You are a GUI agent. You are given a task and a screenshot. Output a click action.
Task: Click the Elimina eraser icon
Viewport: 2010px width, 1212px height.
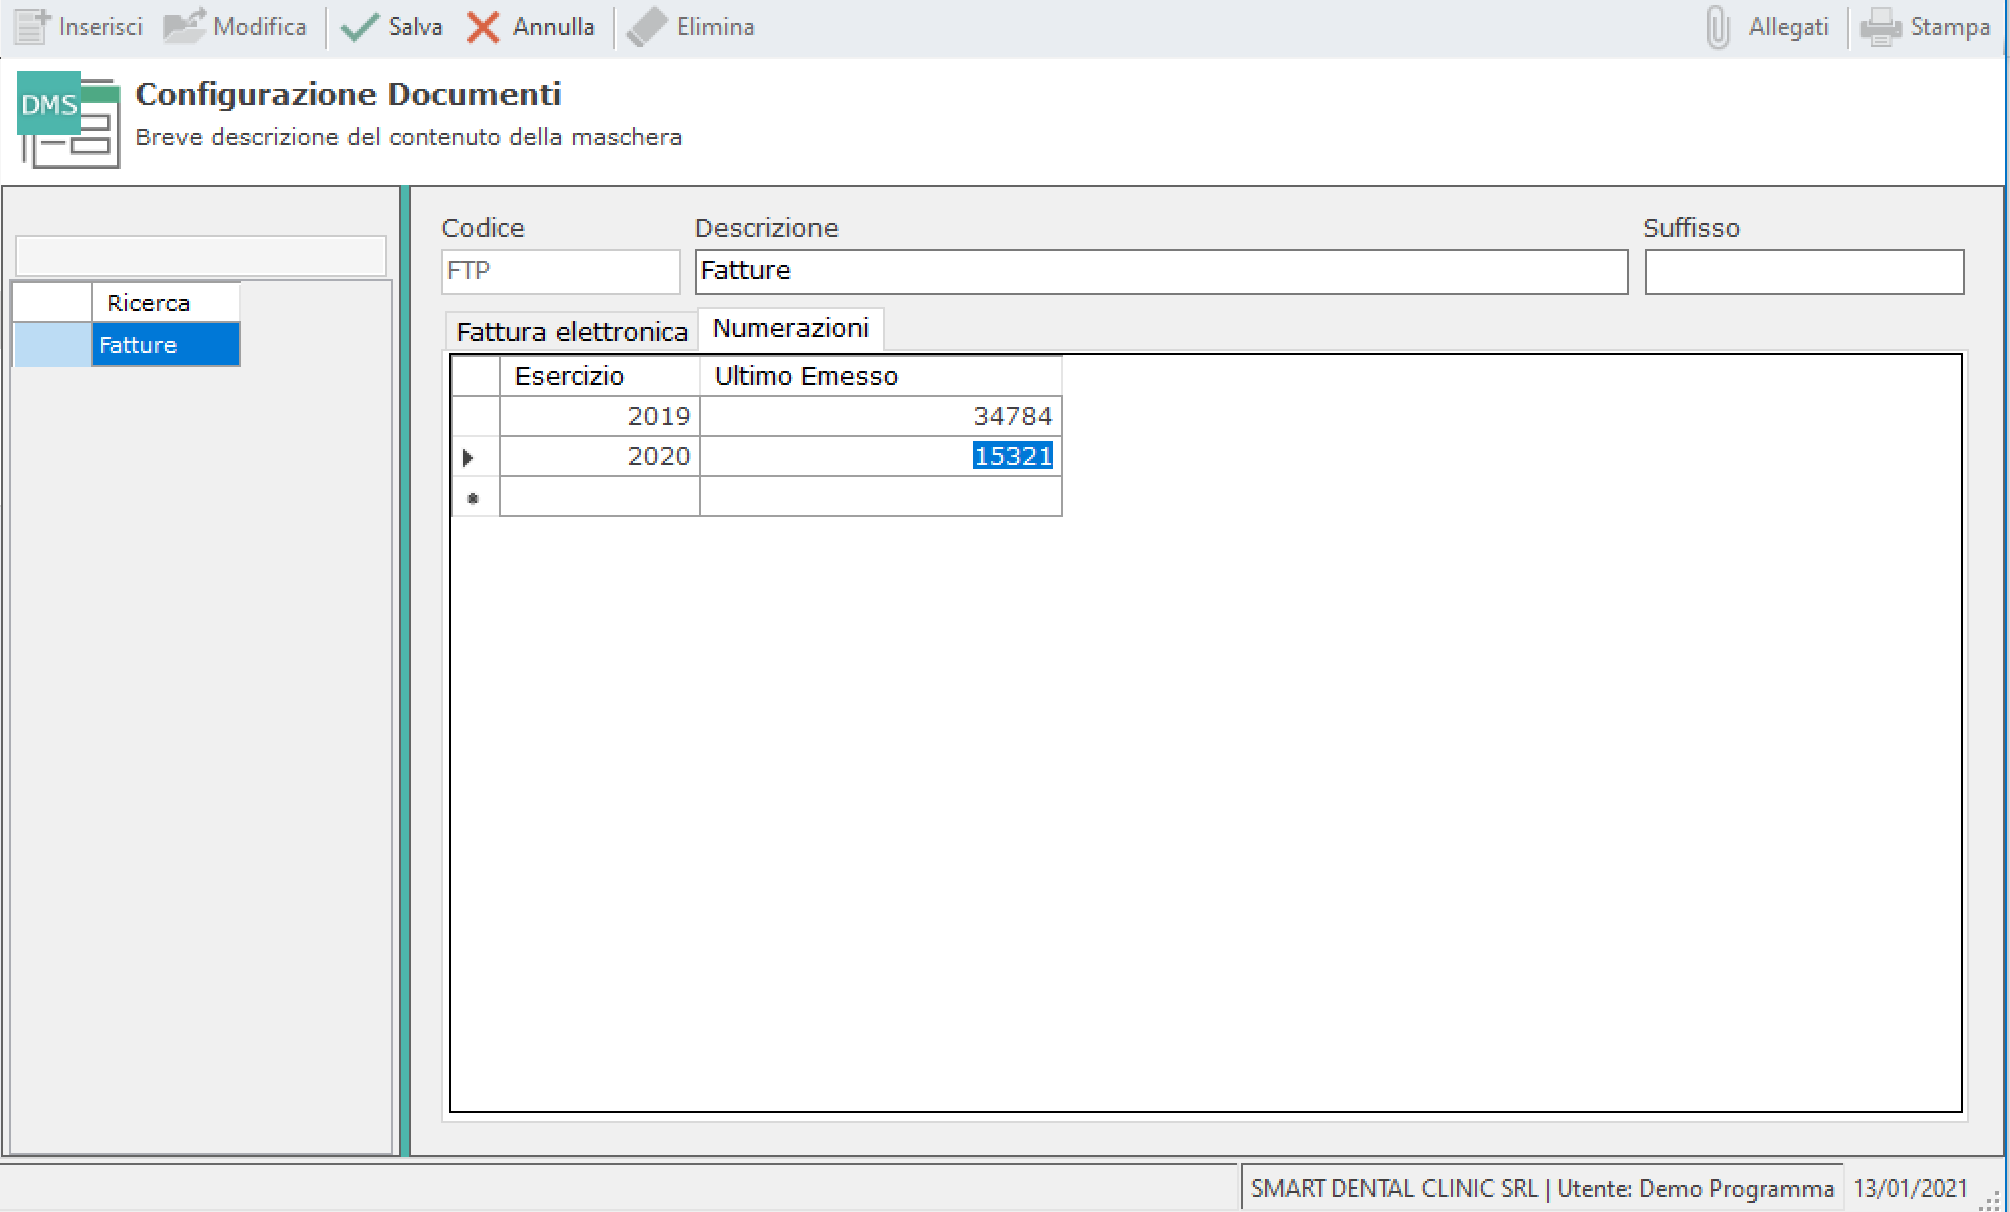pos(647,27)
